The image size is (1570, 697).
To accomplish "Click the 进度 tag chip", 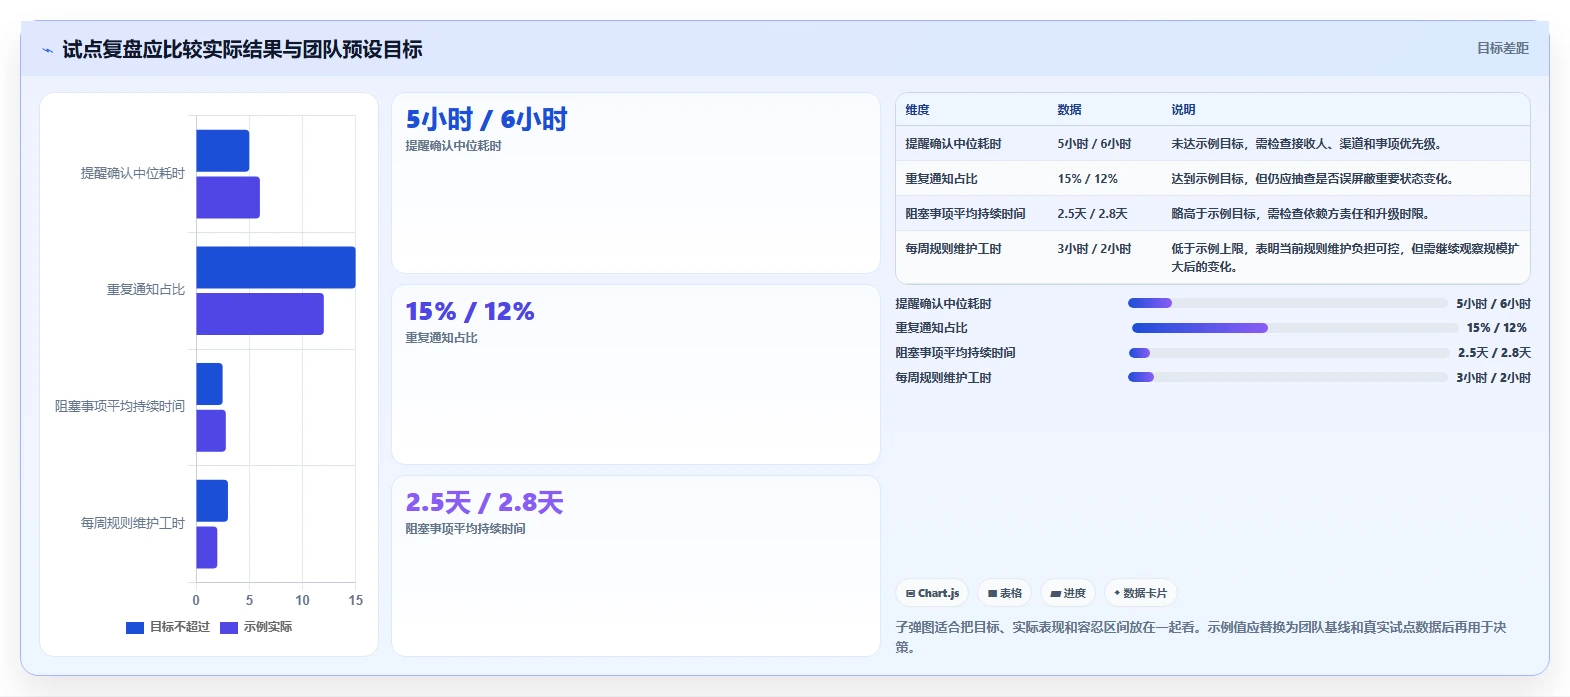I will (1068, 593).
